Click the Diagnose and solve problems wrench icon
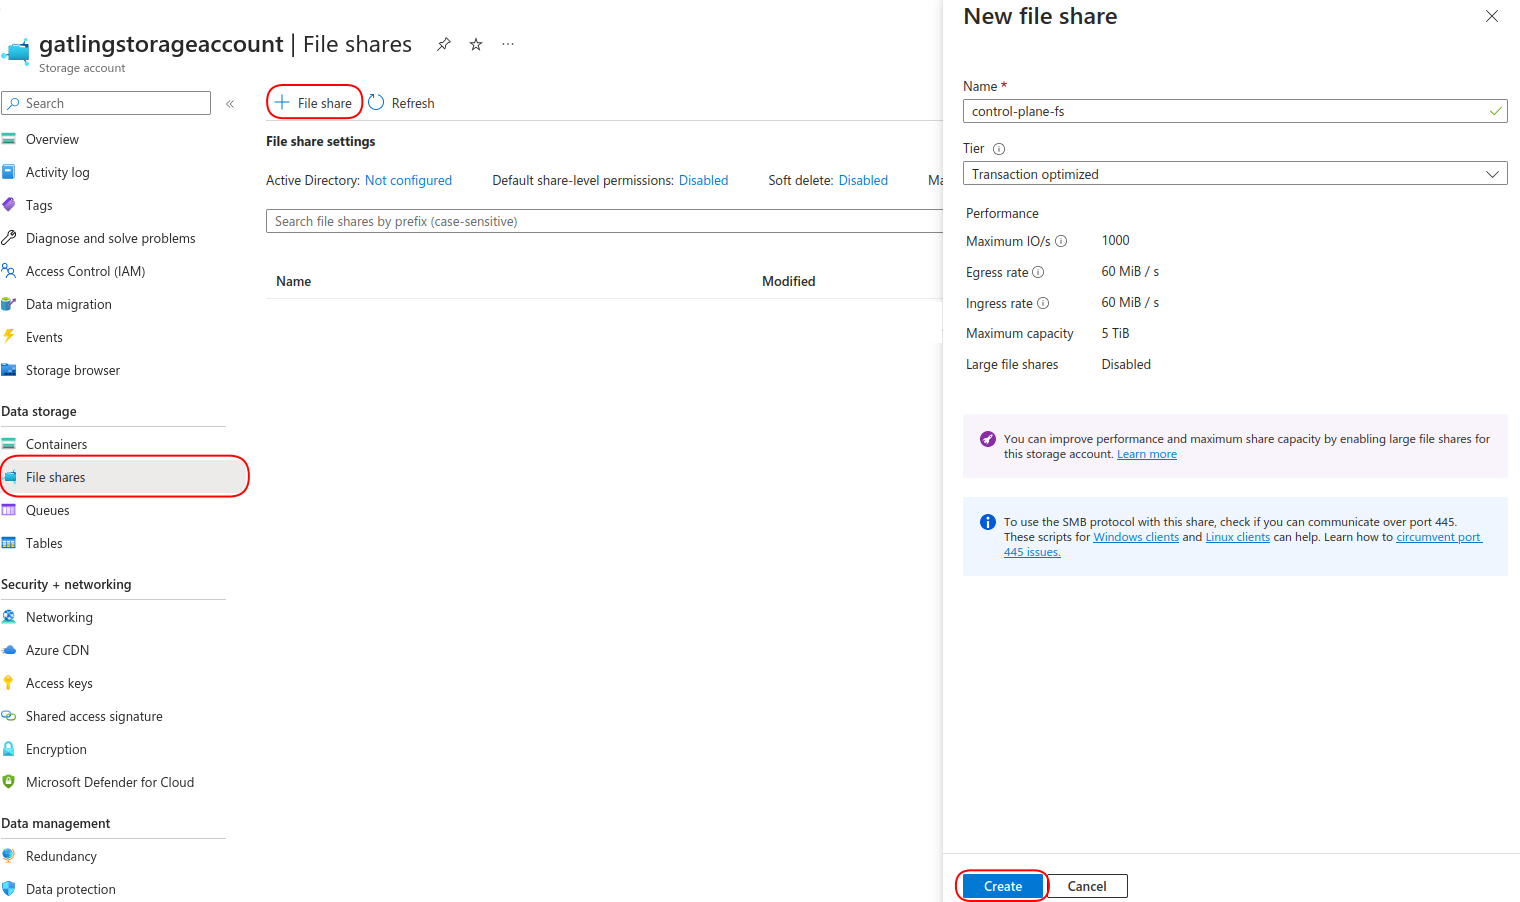Viewport: 1520px width, 902px height. (x=9, y=238)
